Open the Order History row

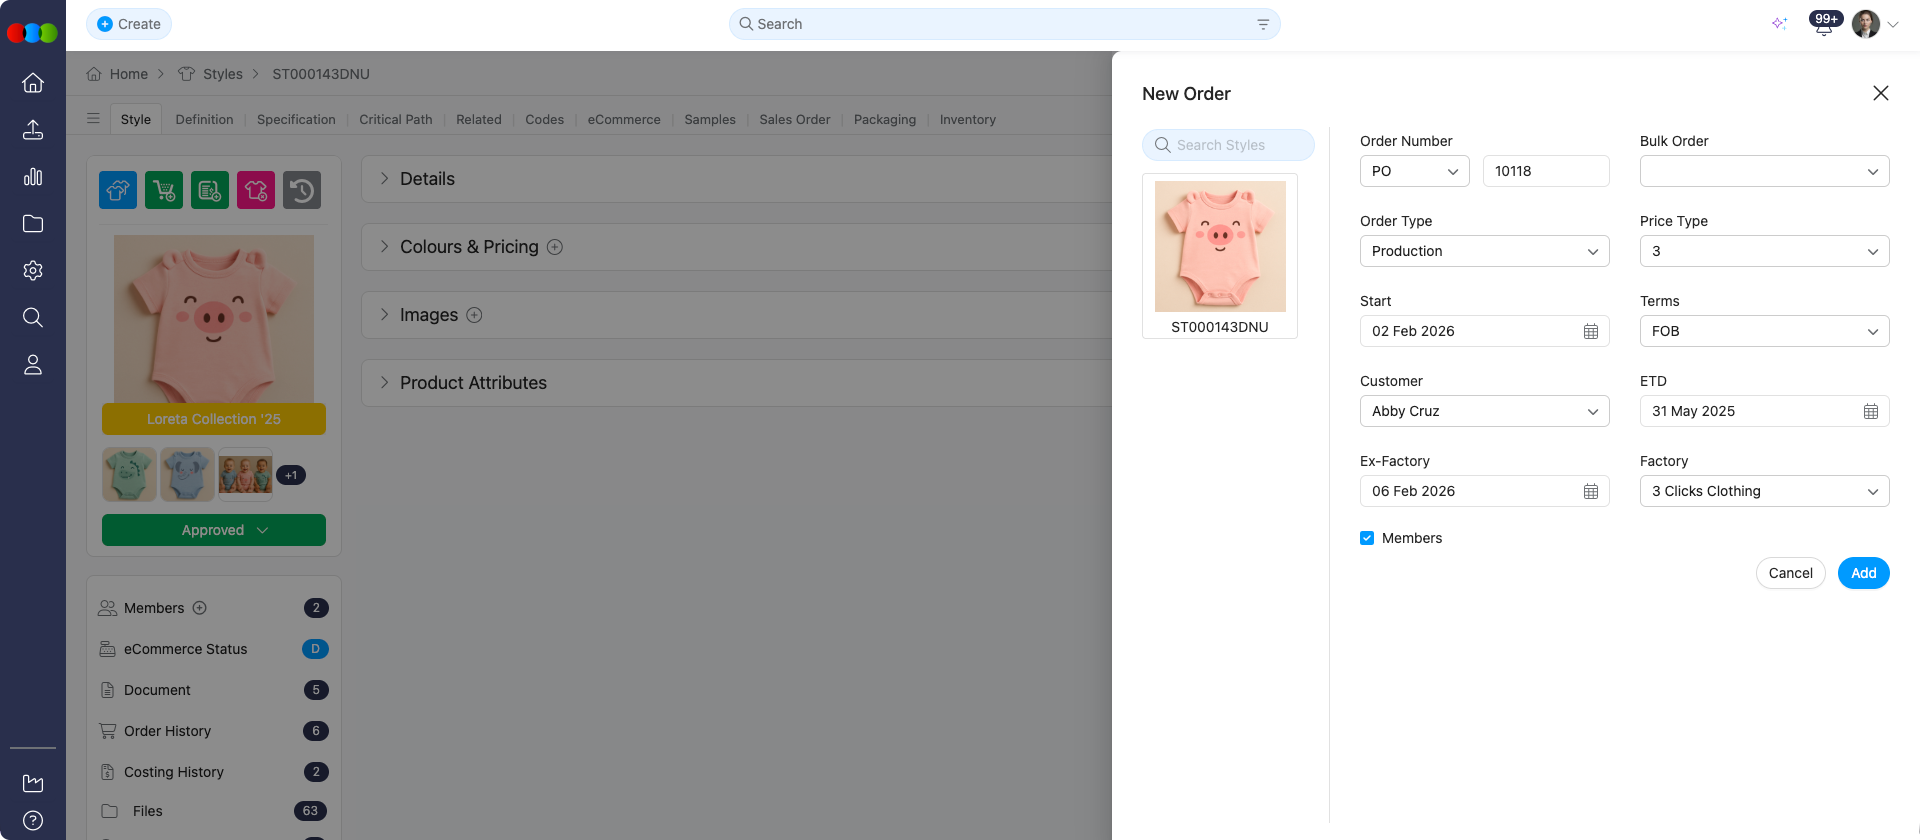click(214, 731)
